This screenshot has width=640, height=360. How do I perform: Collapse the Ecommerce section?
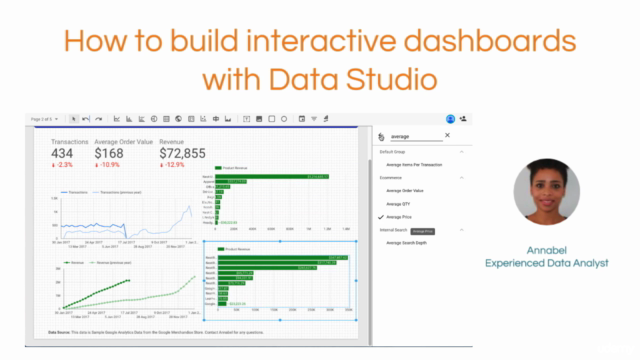point(462,178)
